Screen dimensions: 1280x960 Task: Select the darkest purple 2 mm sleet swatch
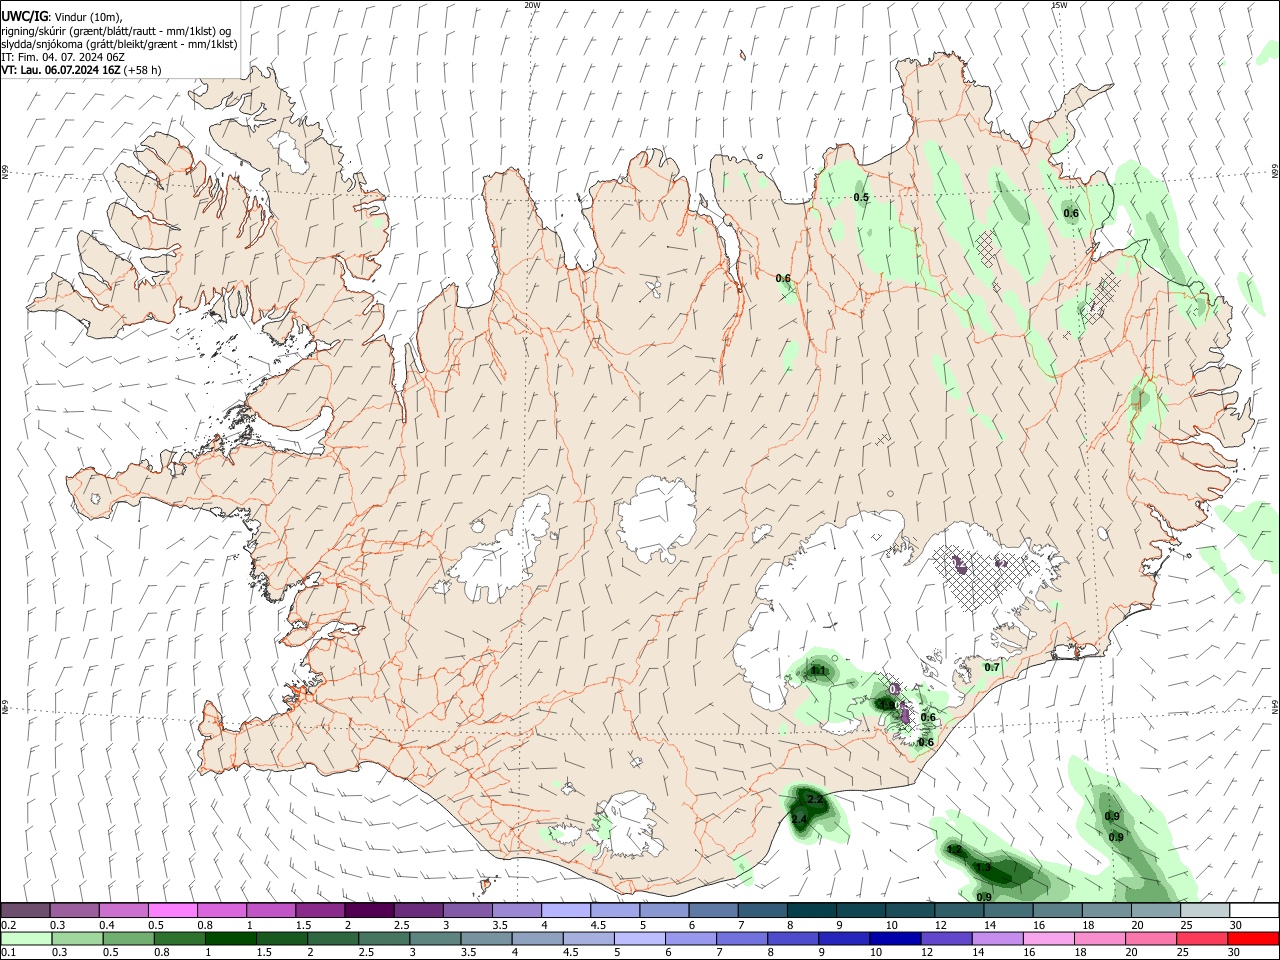(x=368, y=911)
